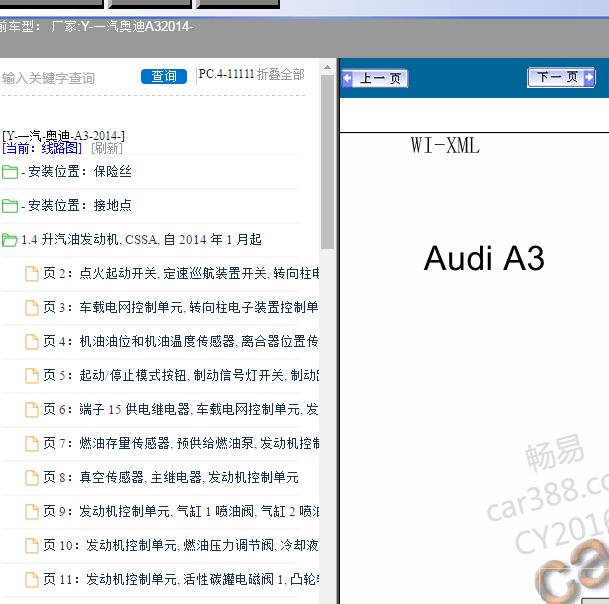The width and height of the screenshot is (609, 604).
Task: Click folder icon beside 安装位置：接地点
Action: [x=10, y=205]
